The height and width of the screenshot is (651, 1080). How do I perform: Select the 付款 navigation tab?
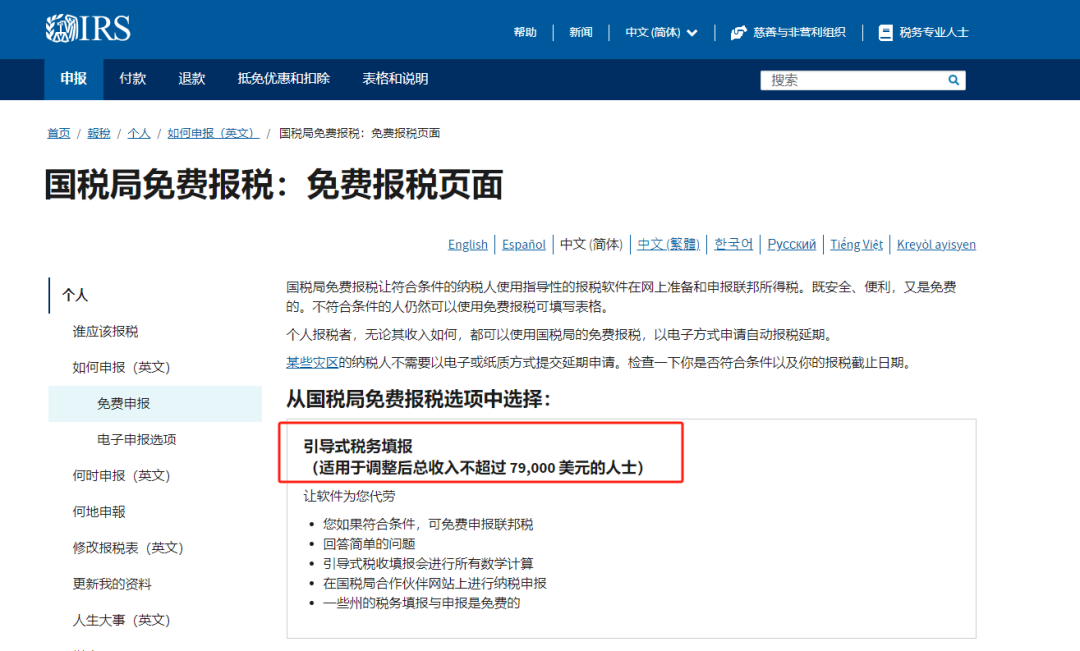pos(132,79)
